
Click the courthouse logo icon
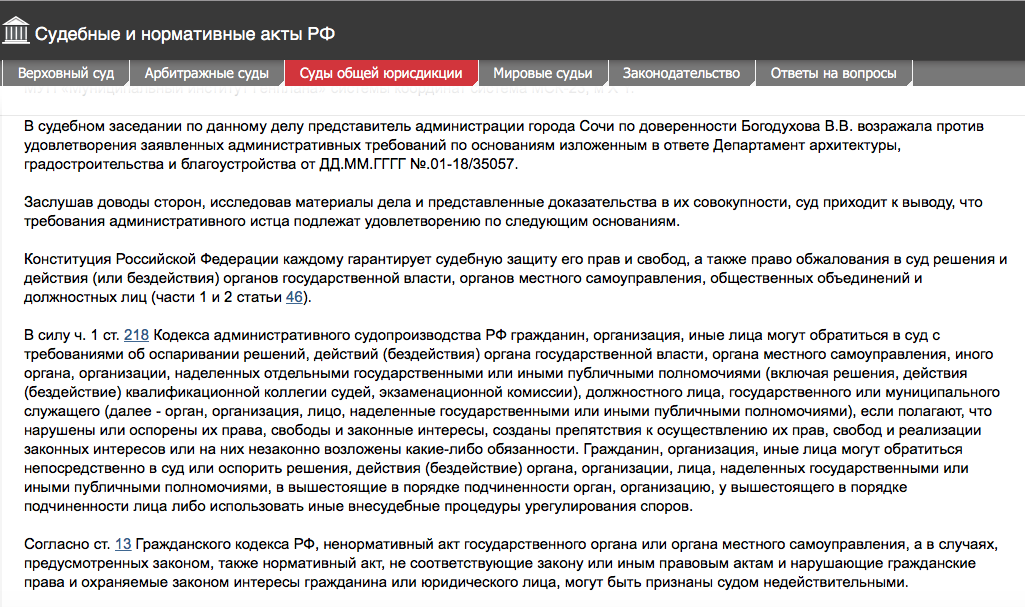pos(16,32)
